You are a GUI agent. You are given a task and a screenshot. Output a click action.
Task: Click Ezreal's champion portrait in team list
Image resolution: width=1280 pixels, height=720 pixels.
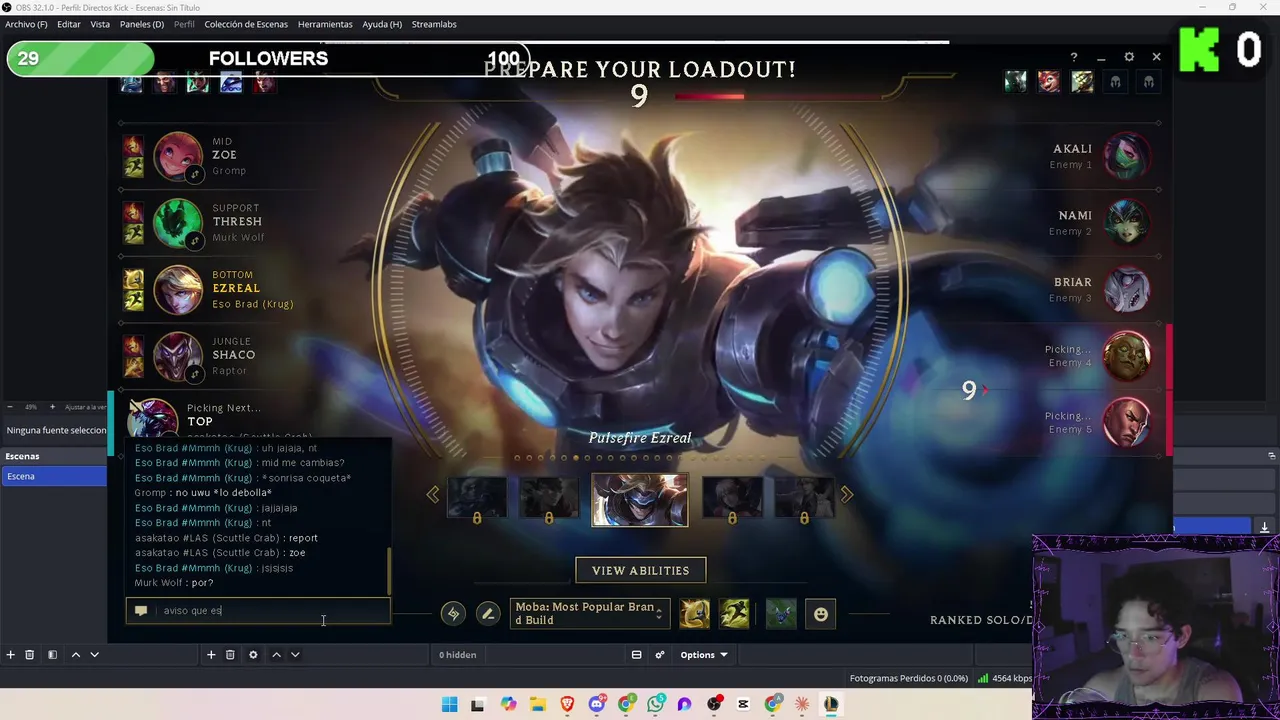(x=178, y=289)
